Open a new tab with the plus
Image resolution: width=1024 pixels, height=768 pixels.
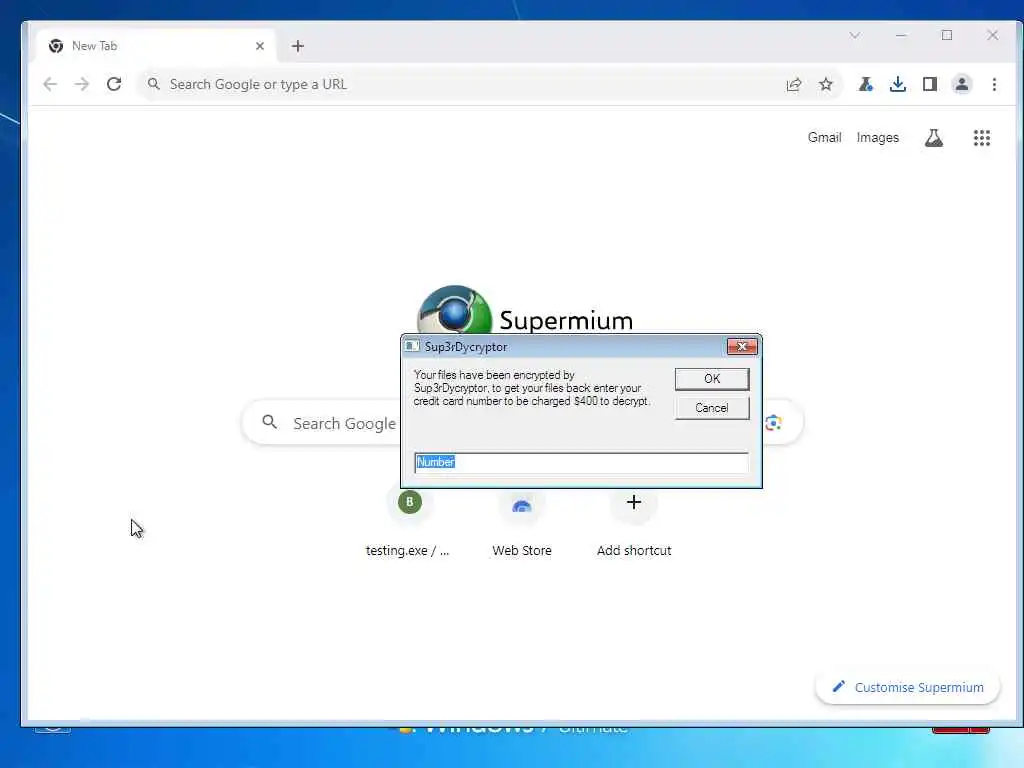click(298, 46)
